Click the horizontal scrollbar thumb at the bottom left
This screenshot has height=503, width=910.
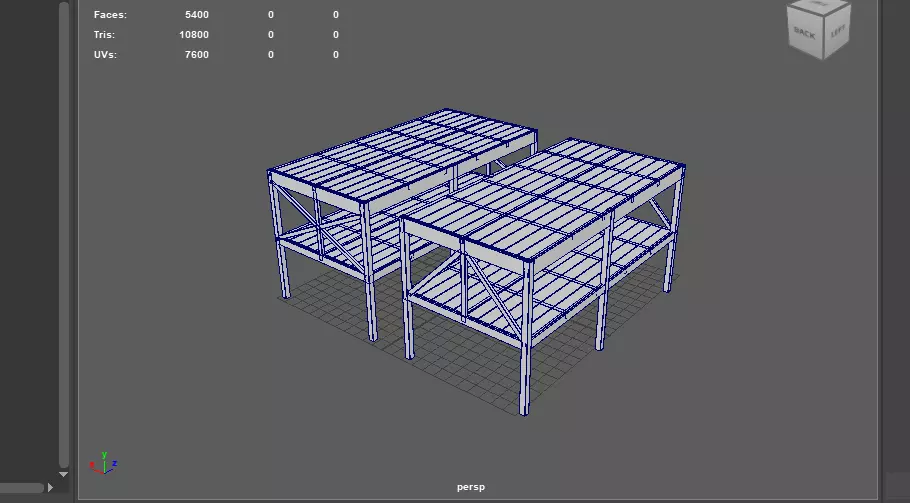point(21,488)
